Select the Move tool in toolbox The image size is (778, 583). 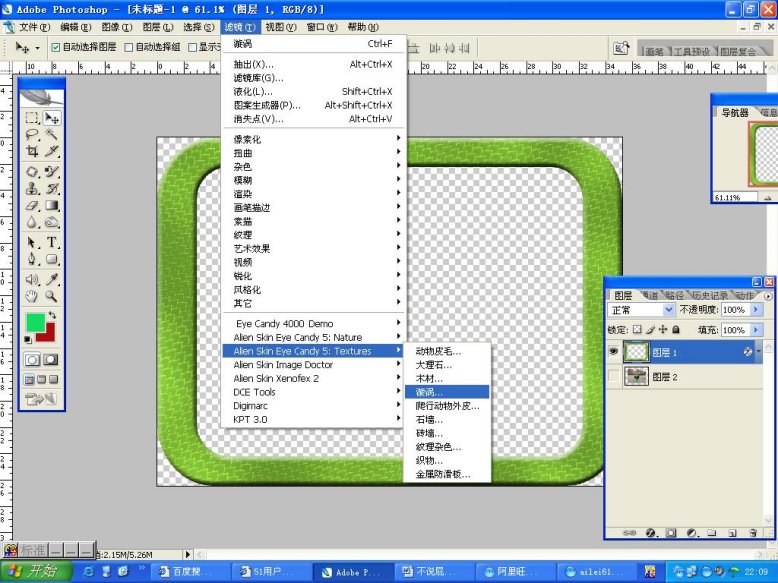(52, 118)
